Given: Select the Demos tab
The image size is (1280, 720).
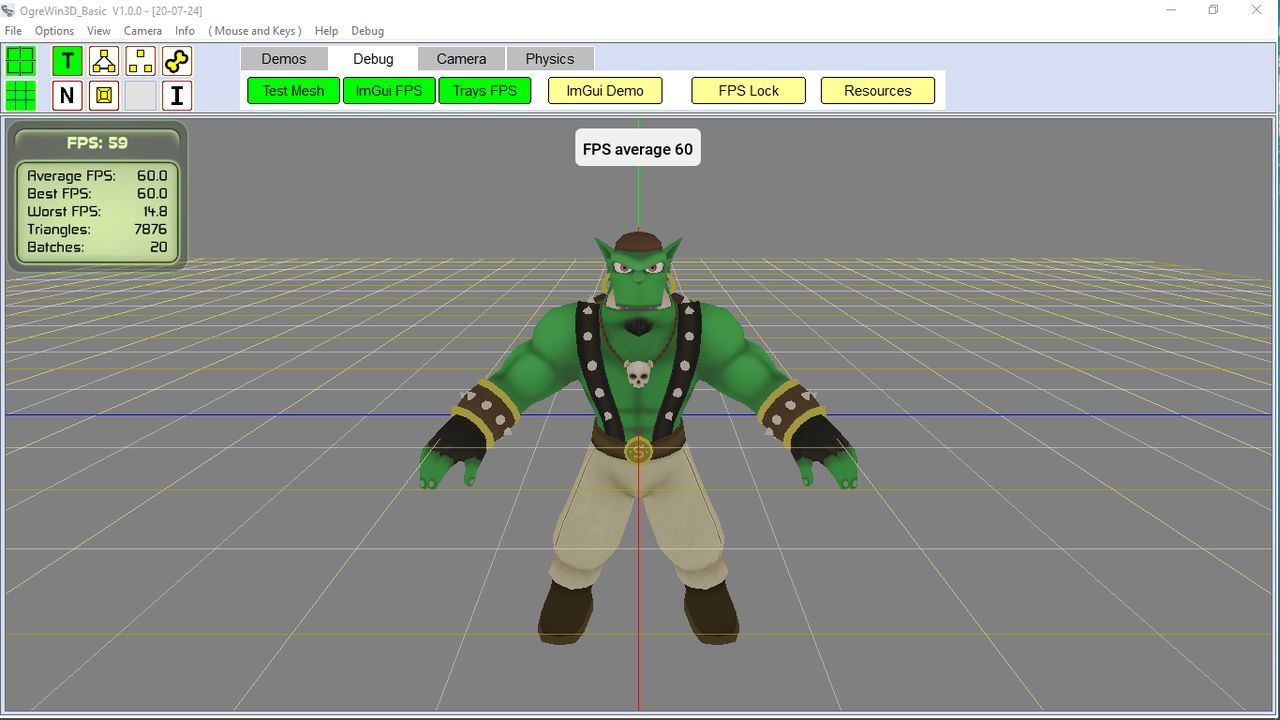Looking at the screenshot, I should click(284, 58).
